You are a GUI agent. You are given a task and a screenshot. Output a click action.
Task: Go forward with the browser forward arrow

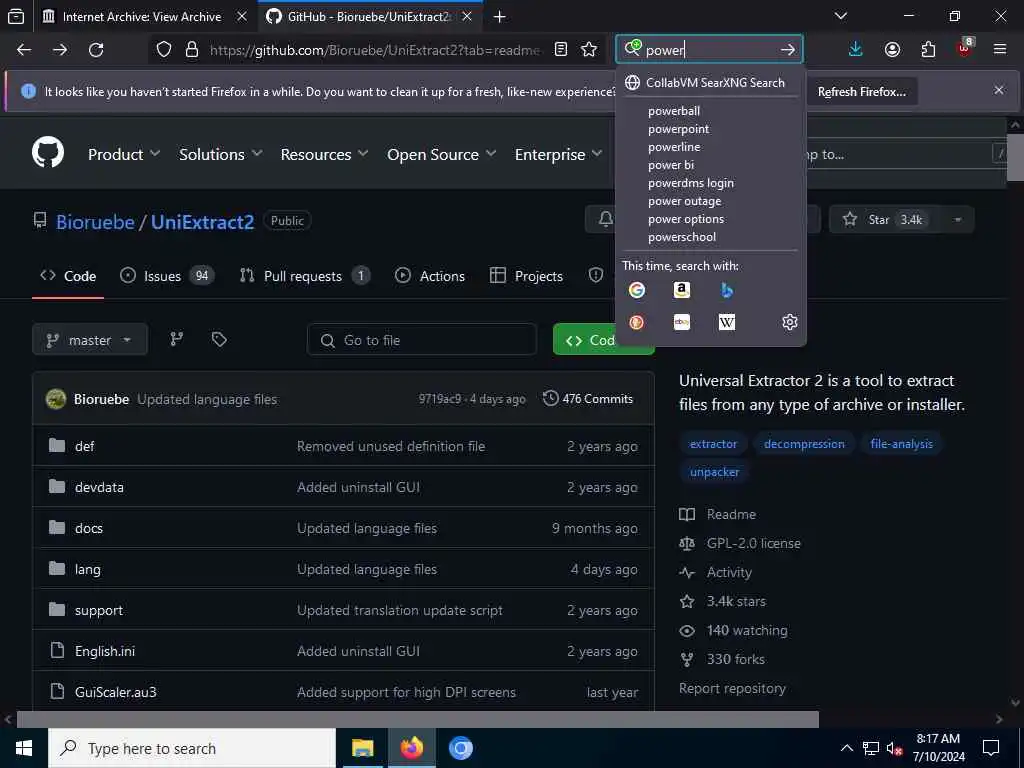click(60, 50)
